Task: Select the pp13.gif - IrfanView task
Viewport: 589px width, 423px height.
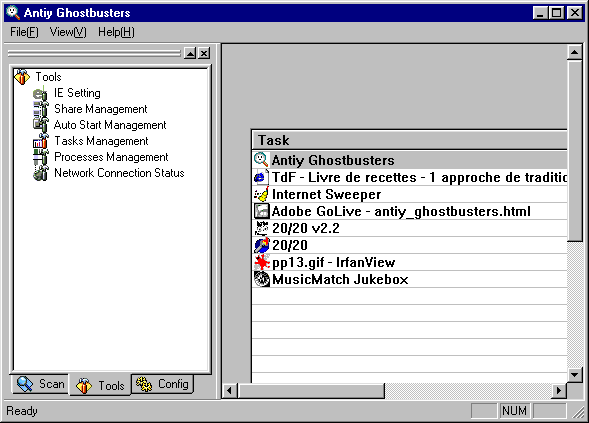Action: click(x=409, y=262)
